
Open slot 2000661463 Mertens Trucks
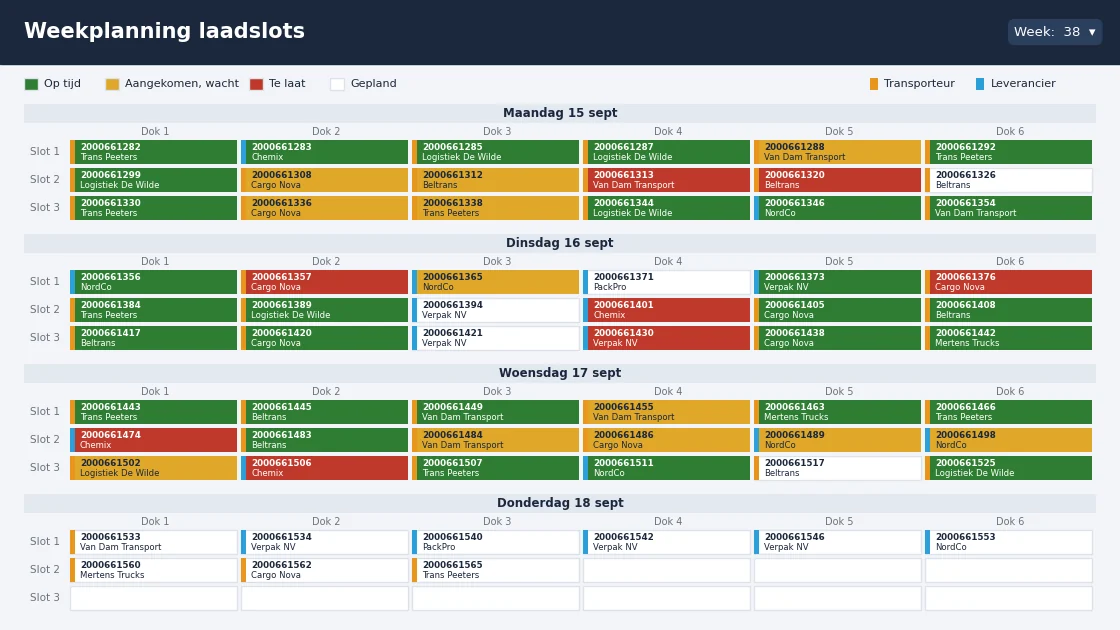tap(838, 412)
